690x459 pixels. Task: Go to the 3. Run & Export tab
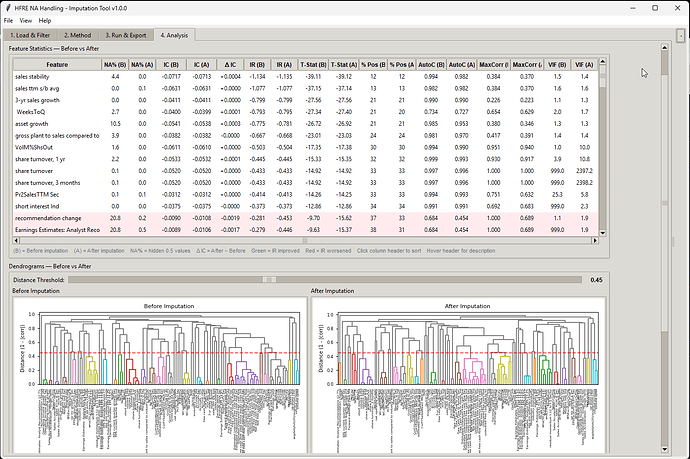click(x=127, y=35)
